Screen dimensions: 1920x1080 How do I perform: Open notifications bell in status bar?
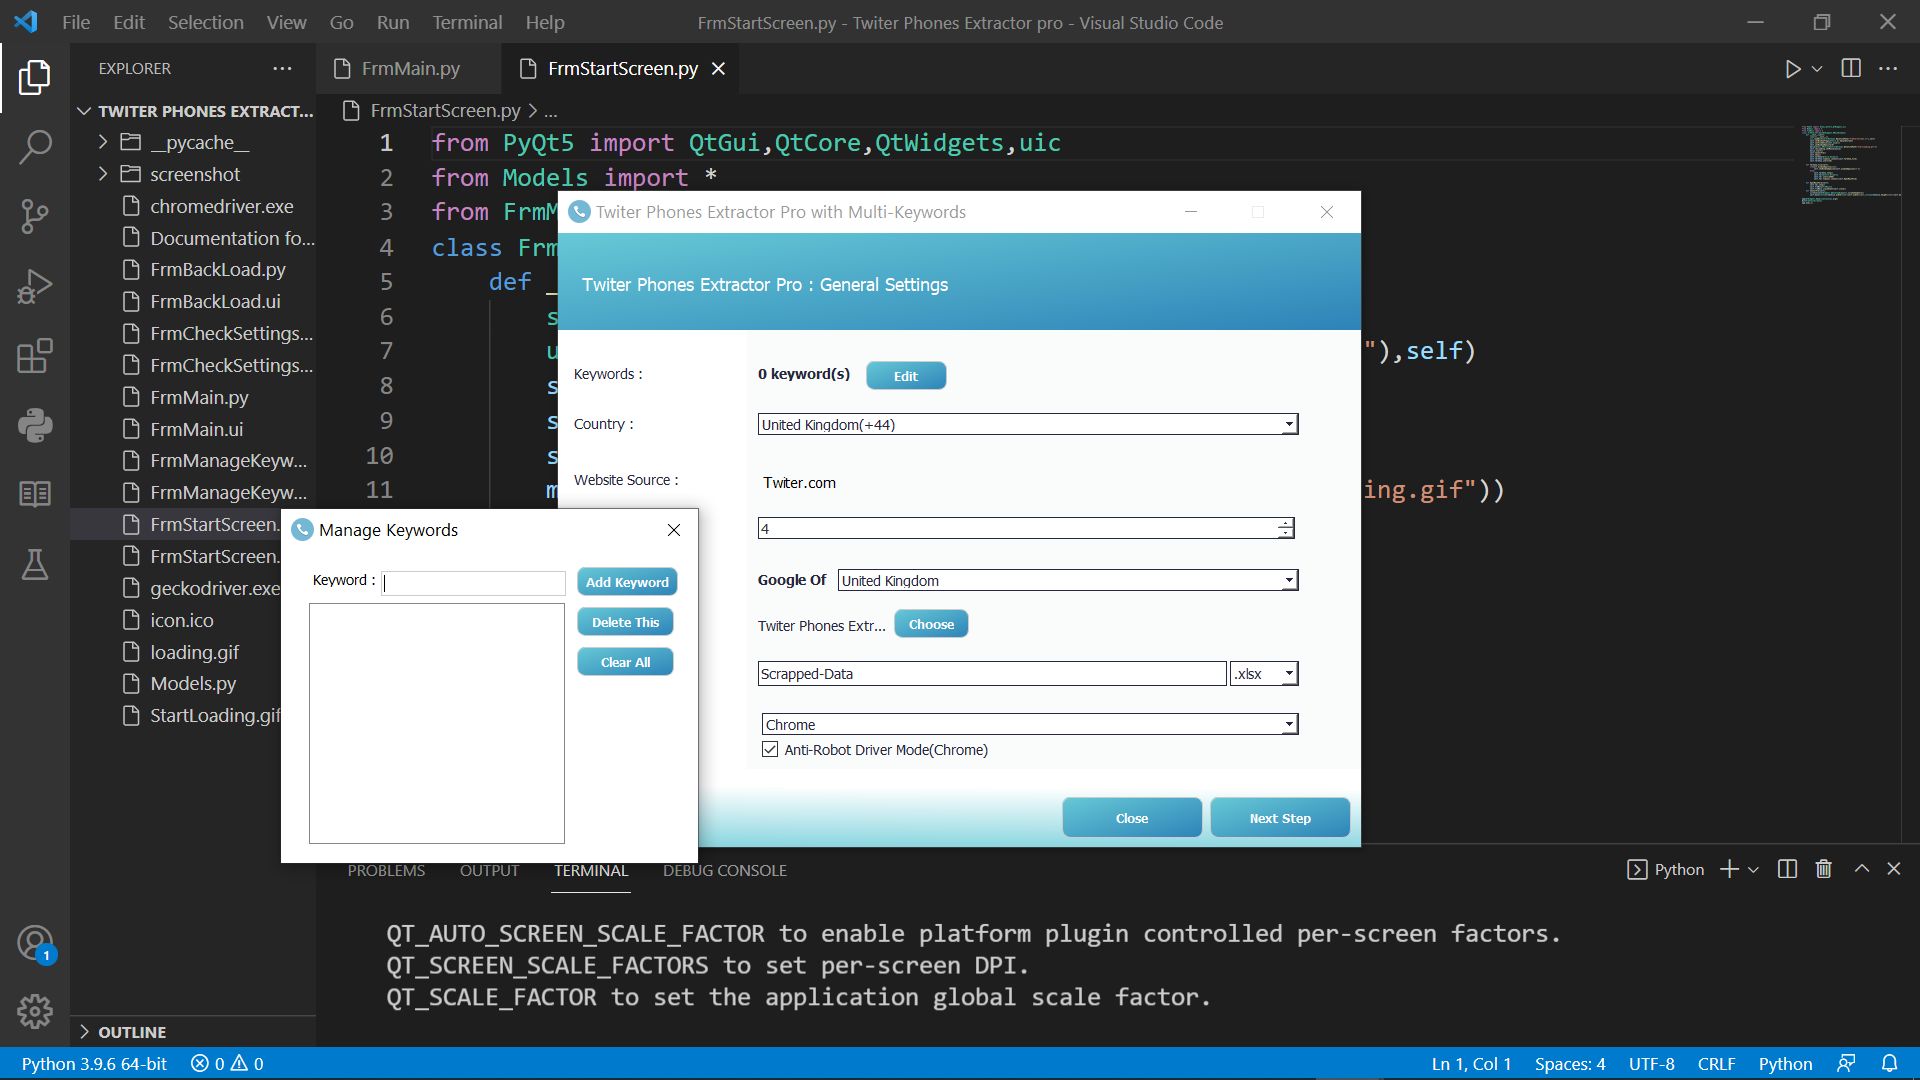click(x=1889, y=1063)
